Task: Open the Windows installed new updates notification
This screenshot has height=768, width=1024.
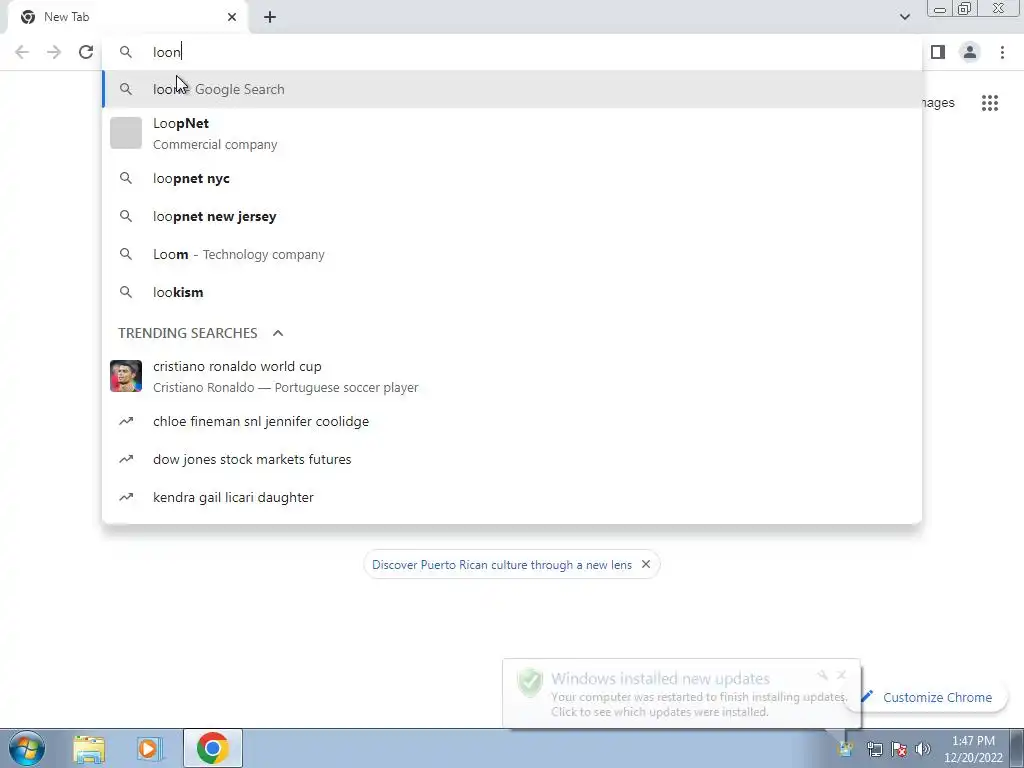Action: [x=682, y=694]
